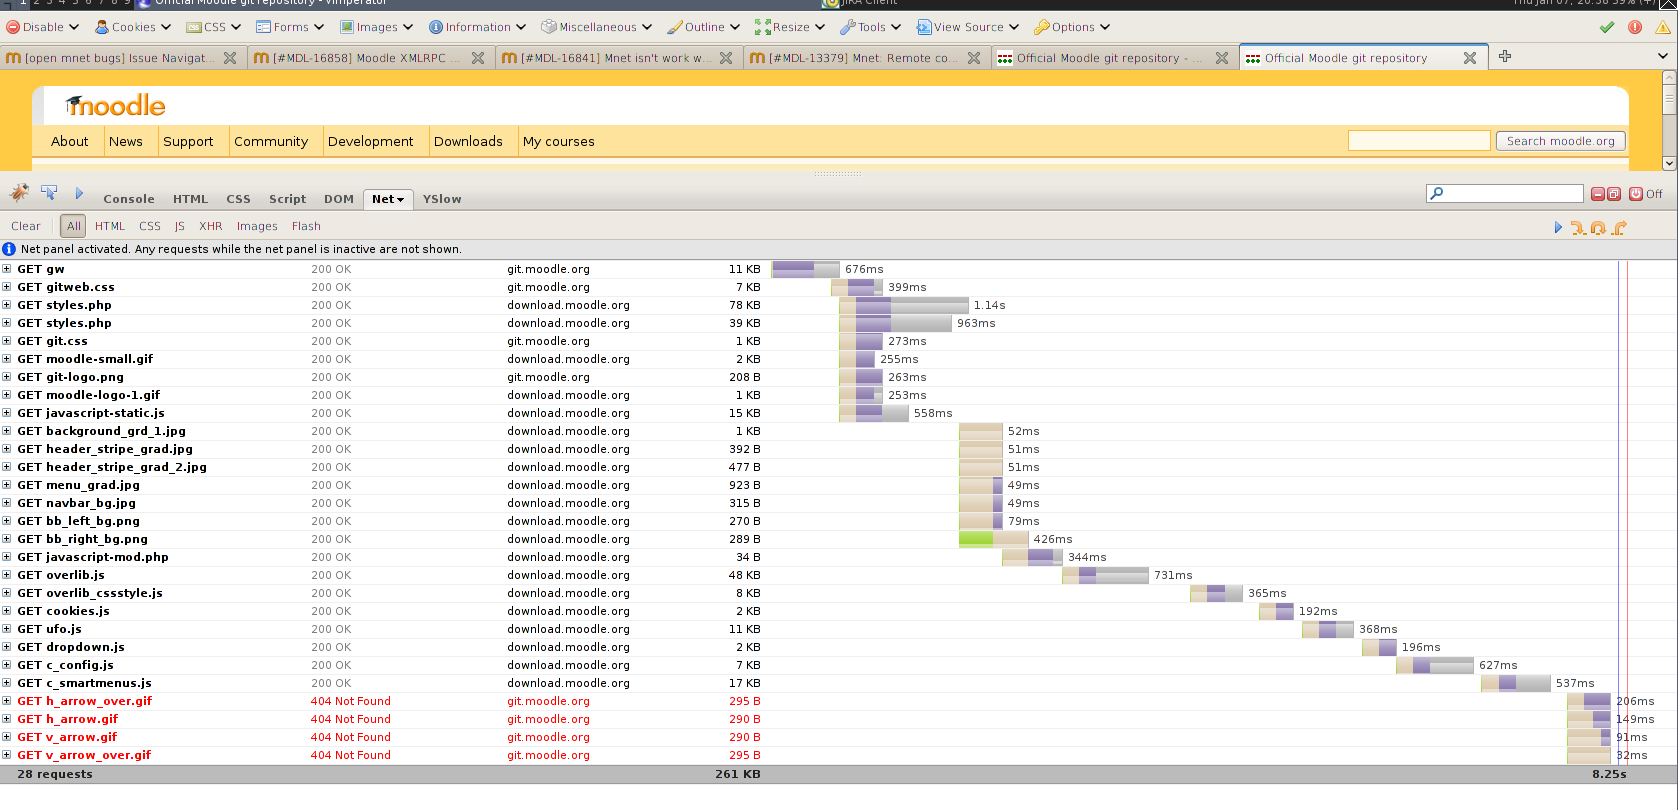Screen dimensions: 1678x810
Task: Open a new browser tab with plus icon
Action: click(1505, 57)
